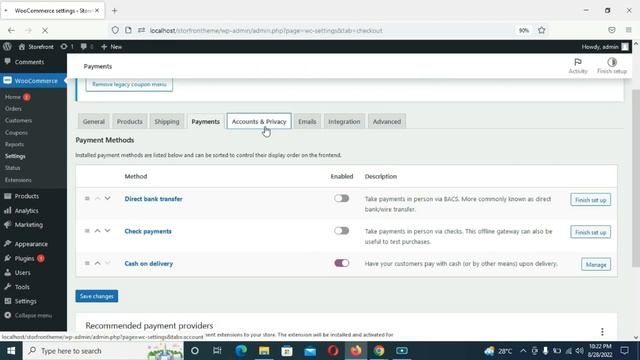
Task: Collapse the admin sidebar menu
Action: coord(33,315)
